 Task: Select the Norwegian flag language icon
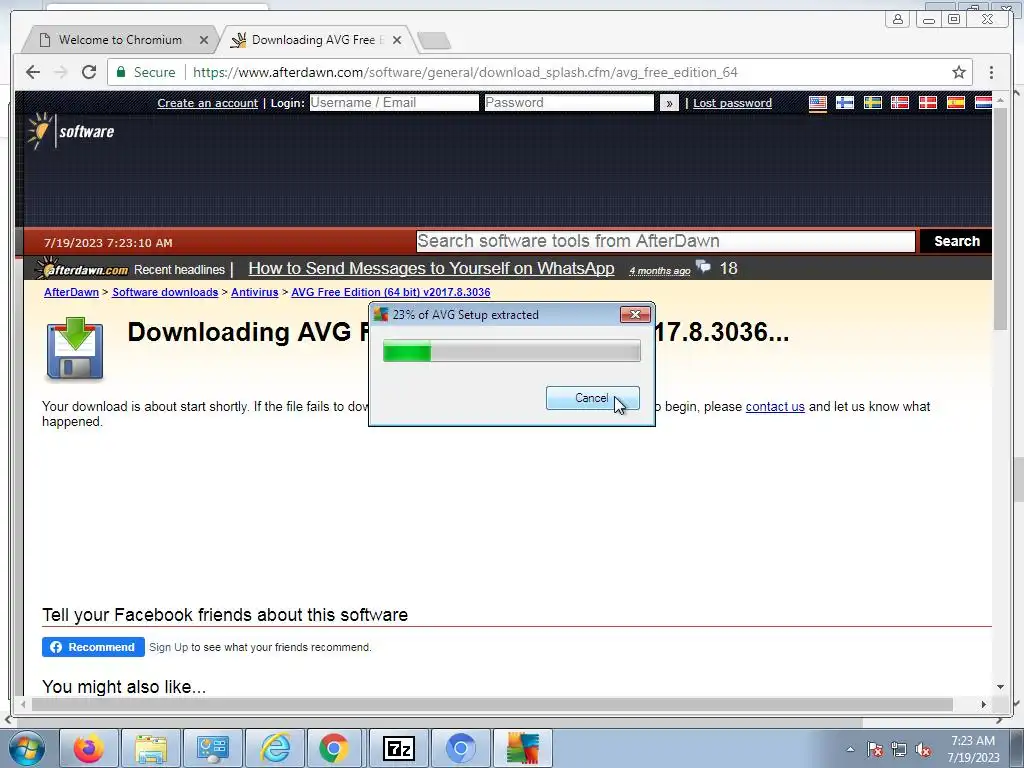click(900, 103)
